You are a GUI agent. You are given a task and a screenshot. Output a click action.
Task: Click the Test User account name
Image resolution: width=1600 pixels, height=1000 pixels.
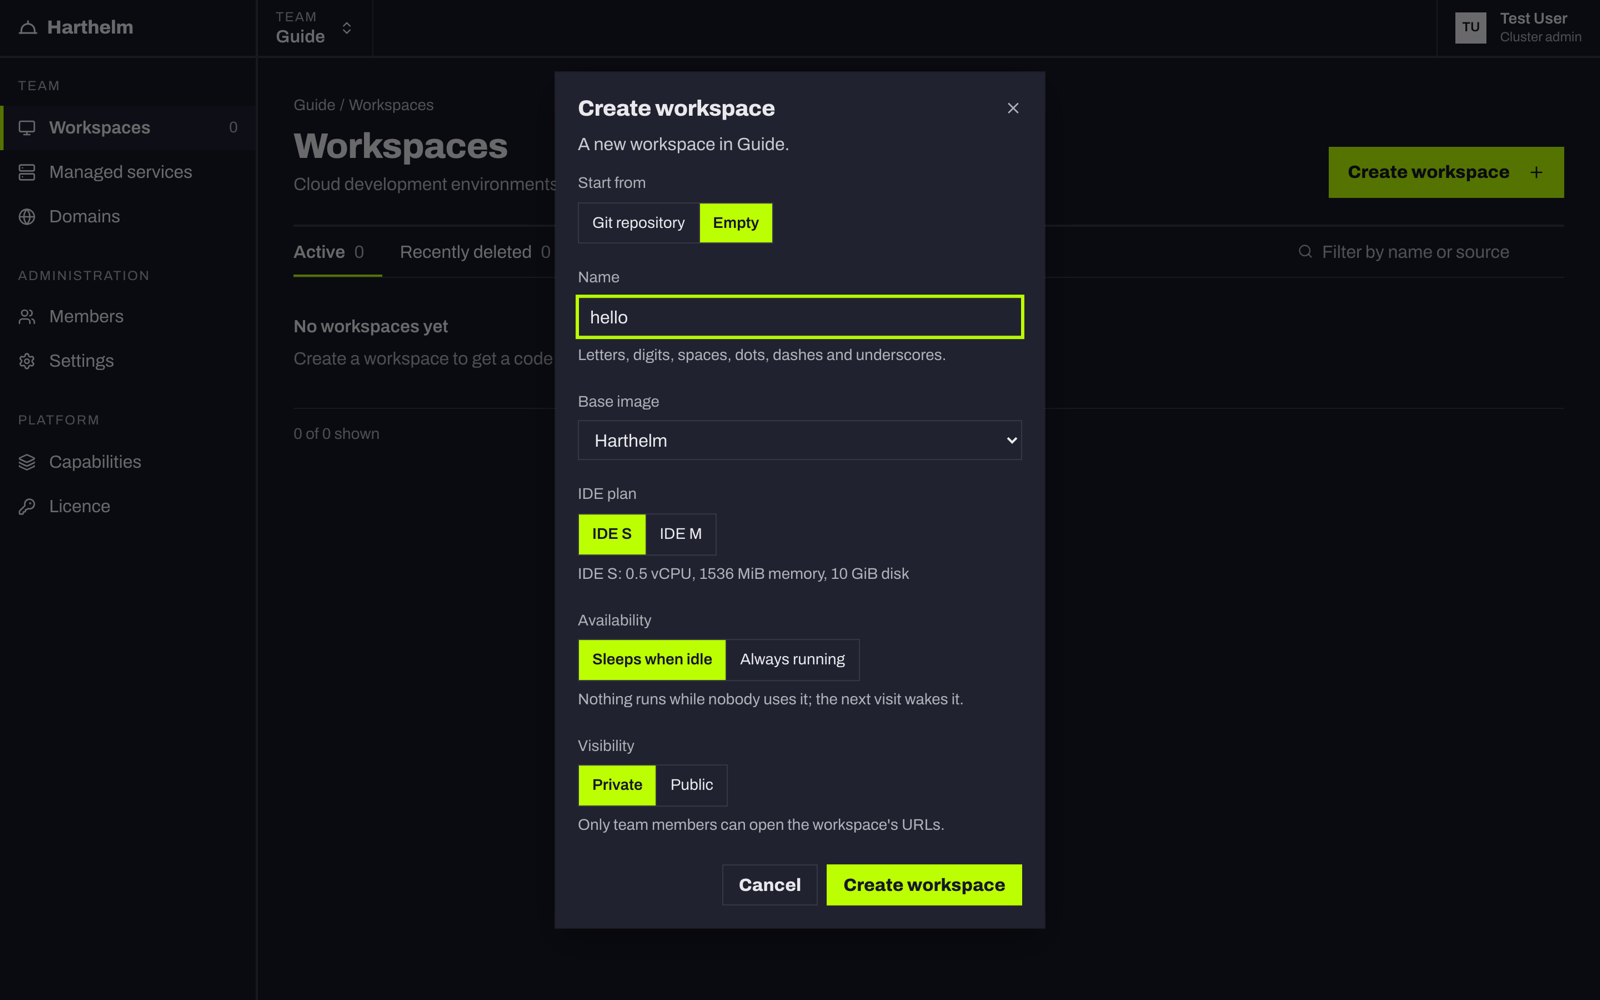(1533, 19)
